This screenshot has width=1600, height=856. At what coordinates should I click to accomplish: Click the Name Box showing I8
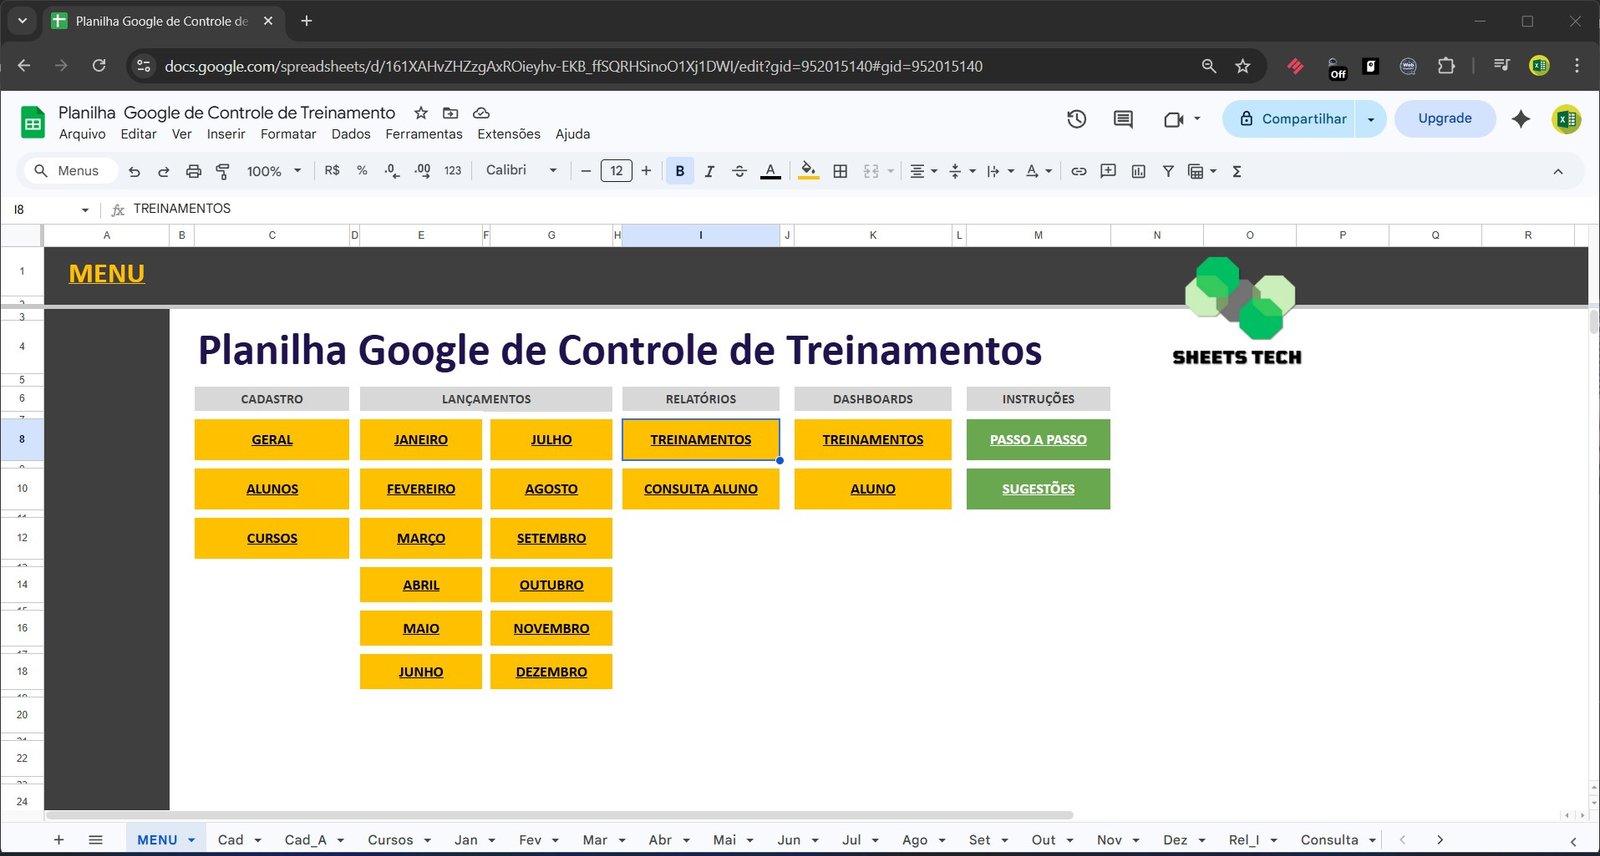point(50,209)
